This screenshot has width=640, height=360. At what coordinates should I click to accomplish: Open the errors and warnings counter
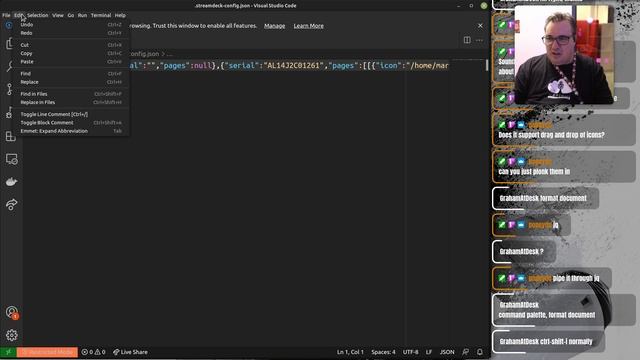coord(93,352)
